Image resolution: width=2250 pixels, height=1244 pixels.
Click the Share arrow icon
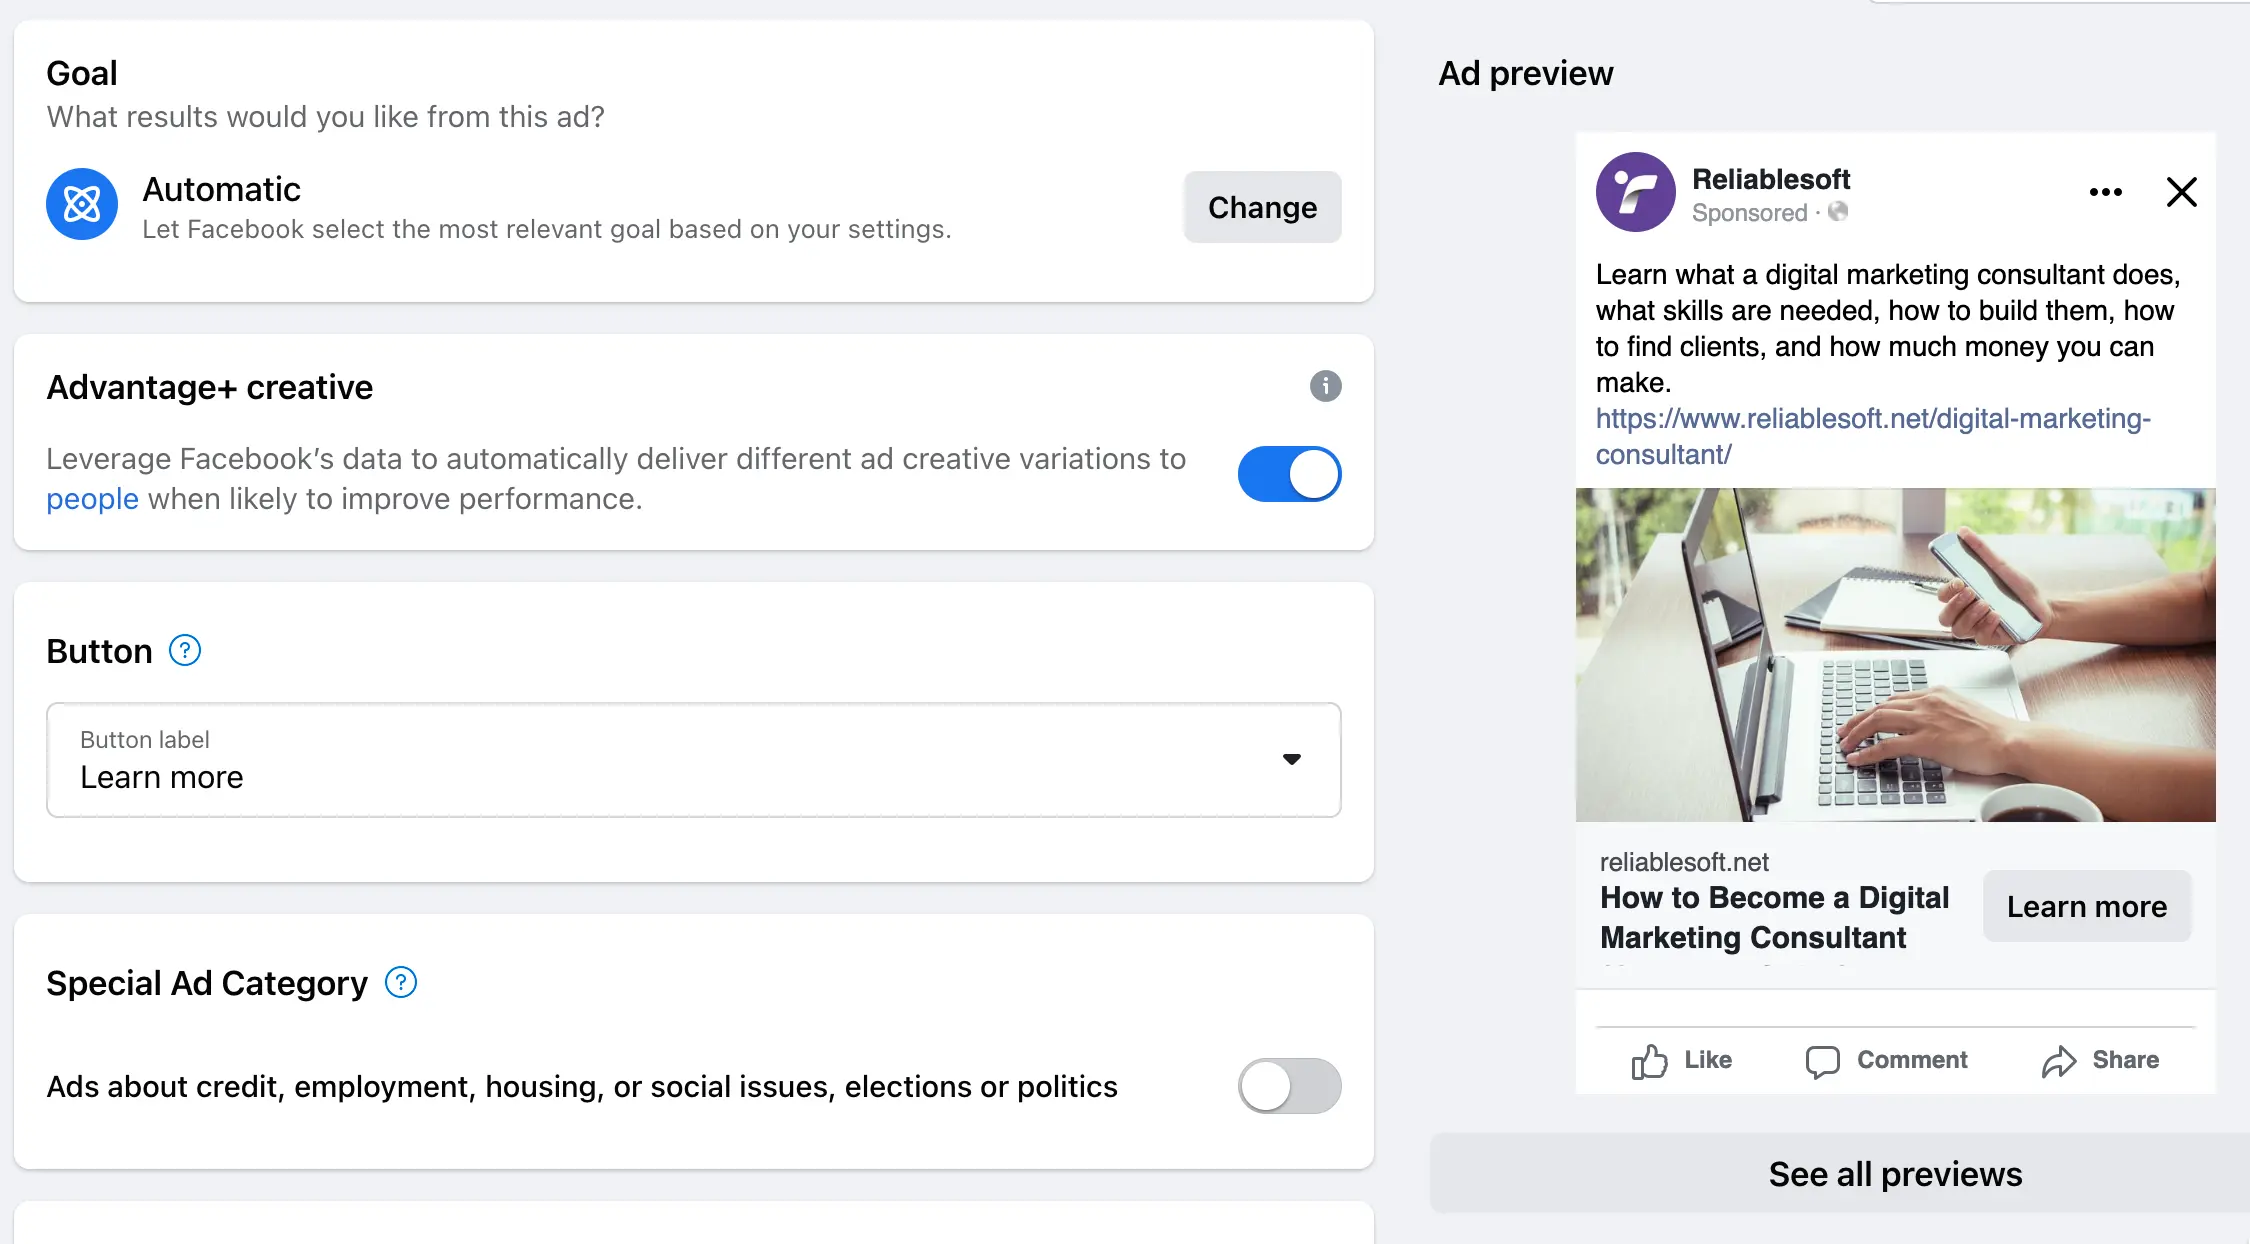[x=2059, y=1061]
